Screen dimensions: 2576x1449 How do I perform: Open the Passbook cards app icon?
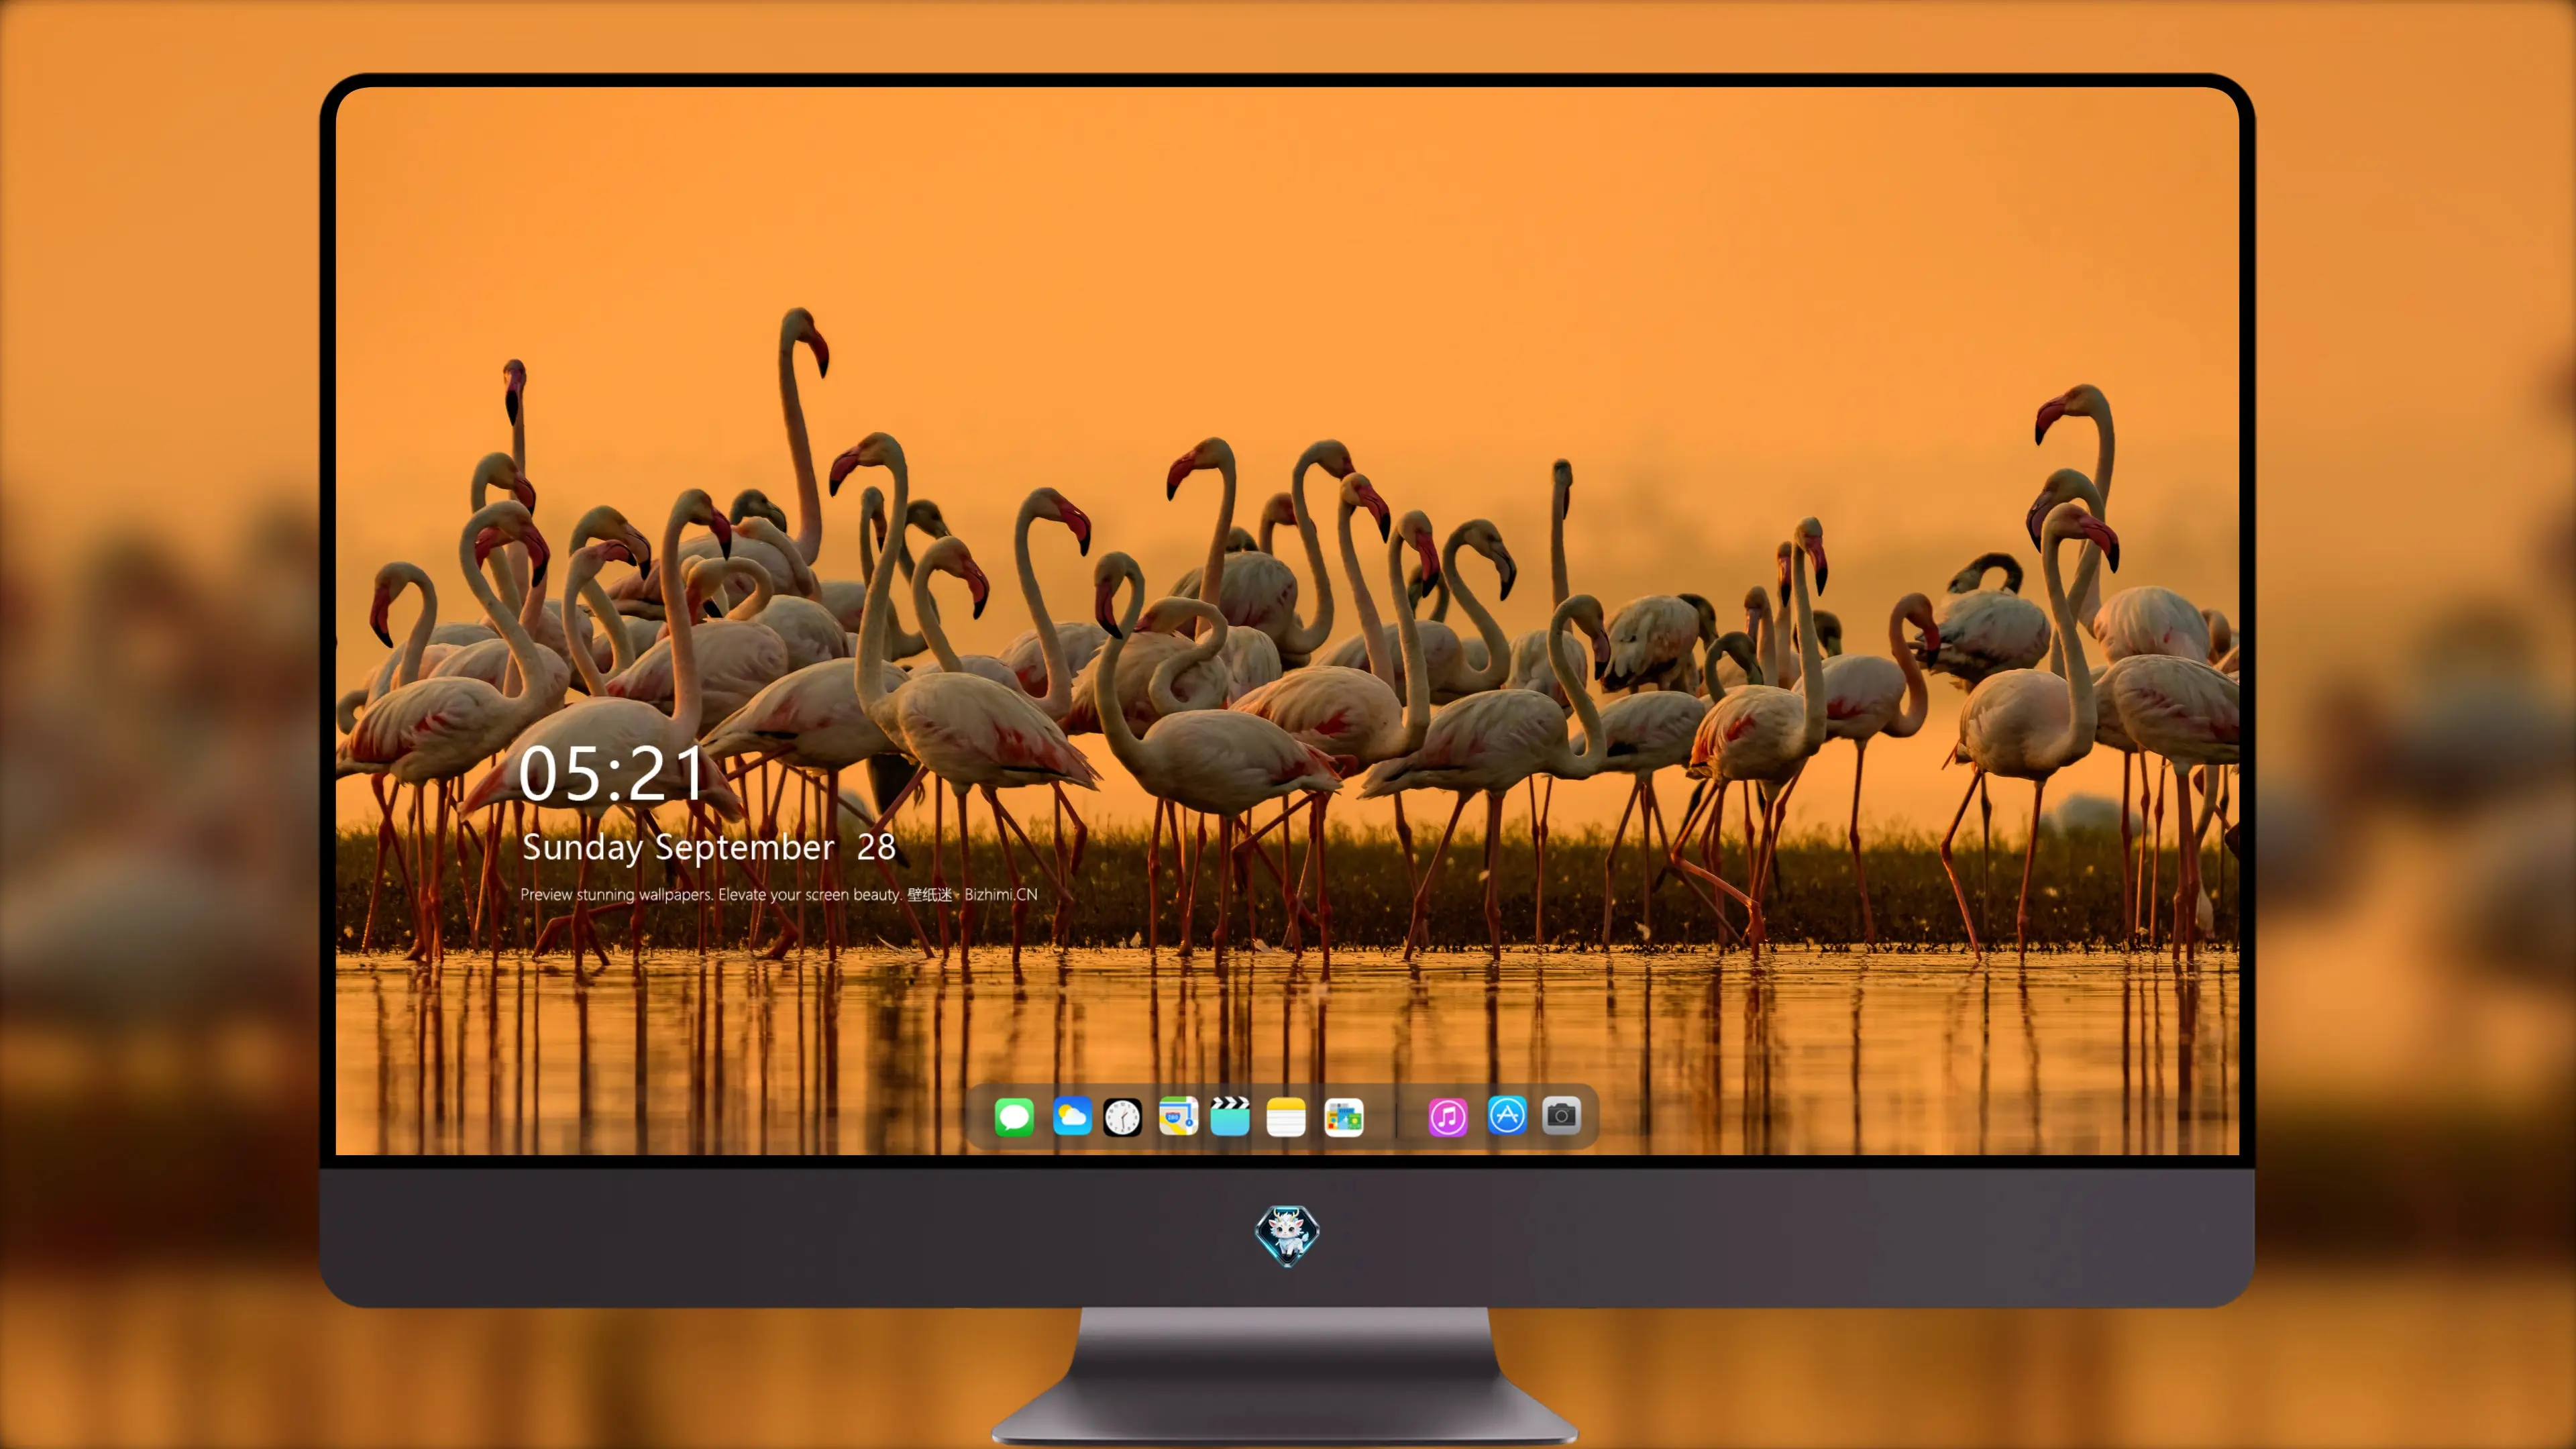1344,1116
